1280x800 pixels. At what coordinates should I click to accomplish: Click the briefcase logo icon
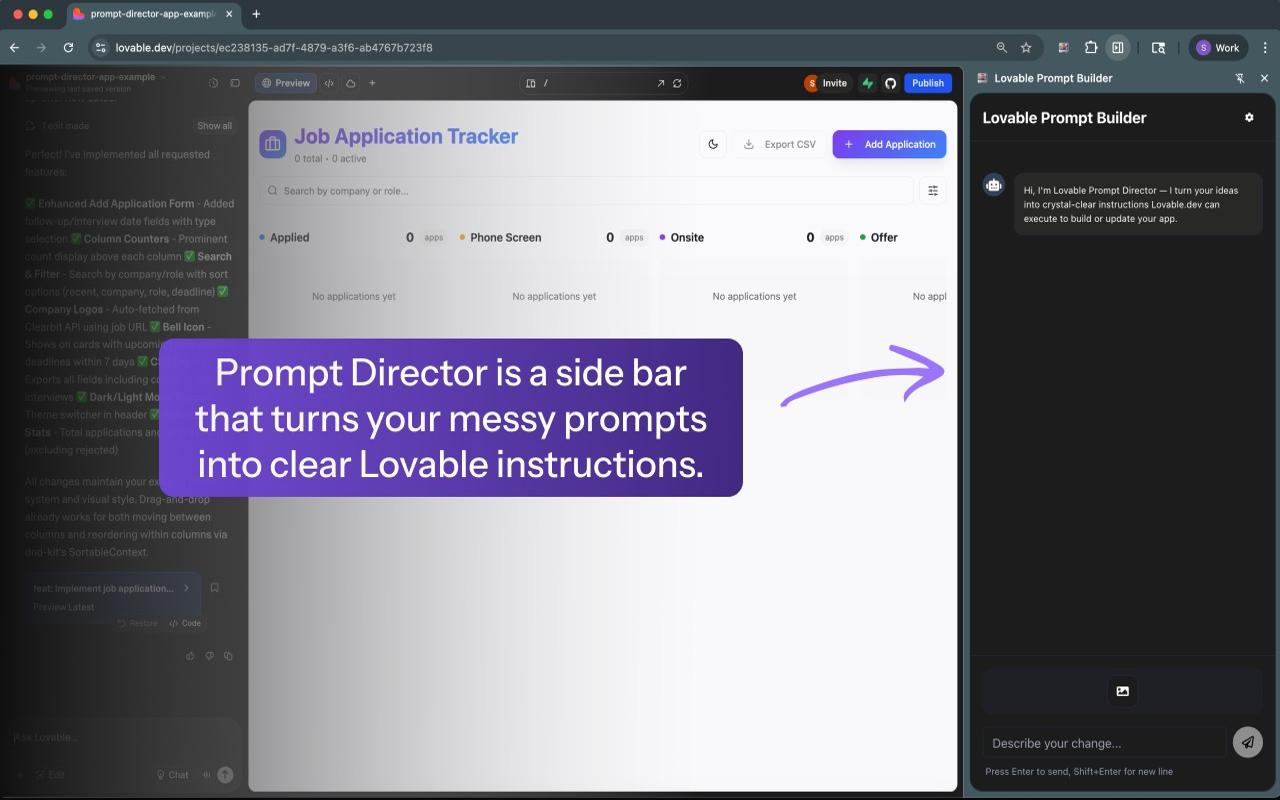click(x=273, y=144)
